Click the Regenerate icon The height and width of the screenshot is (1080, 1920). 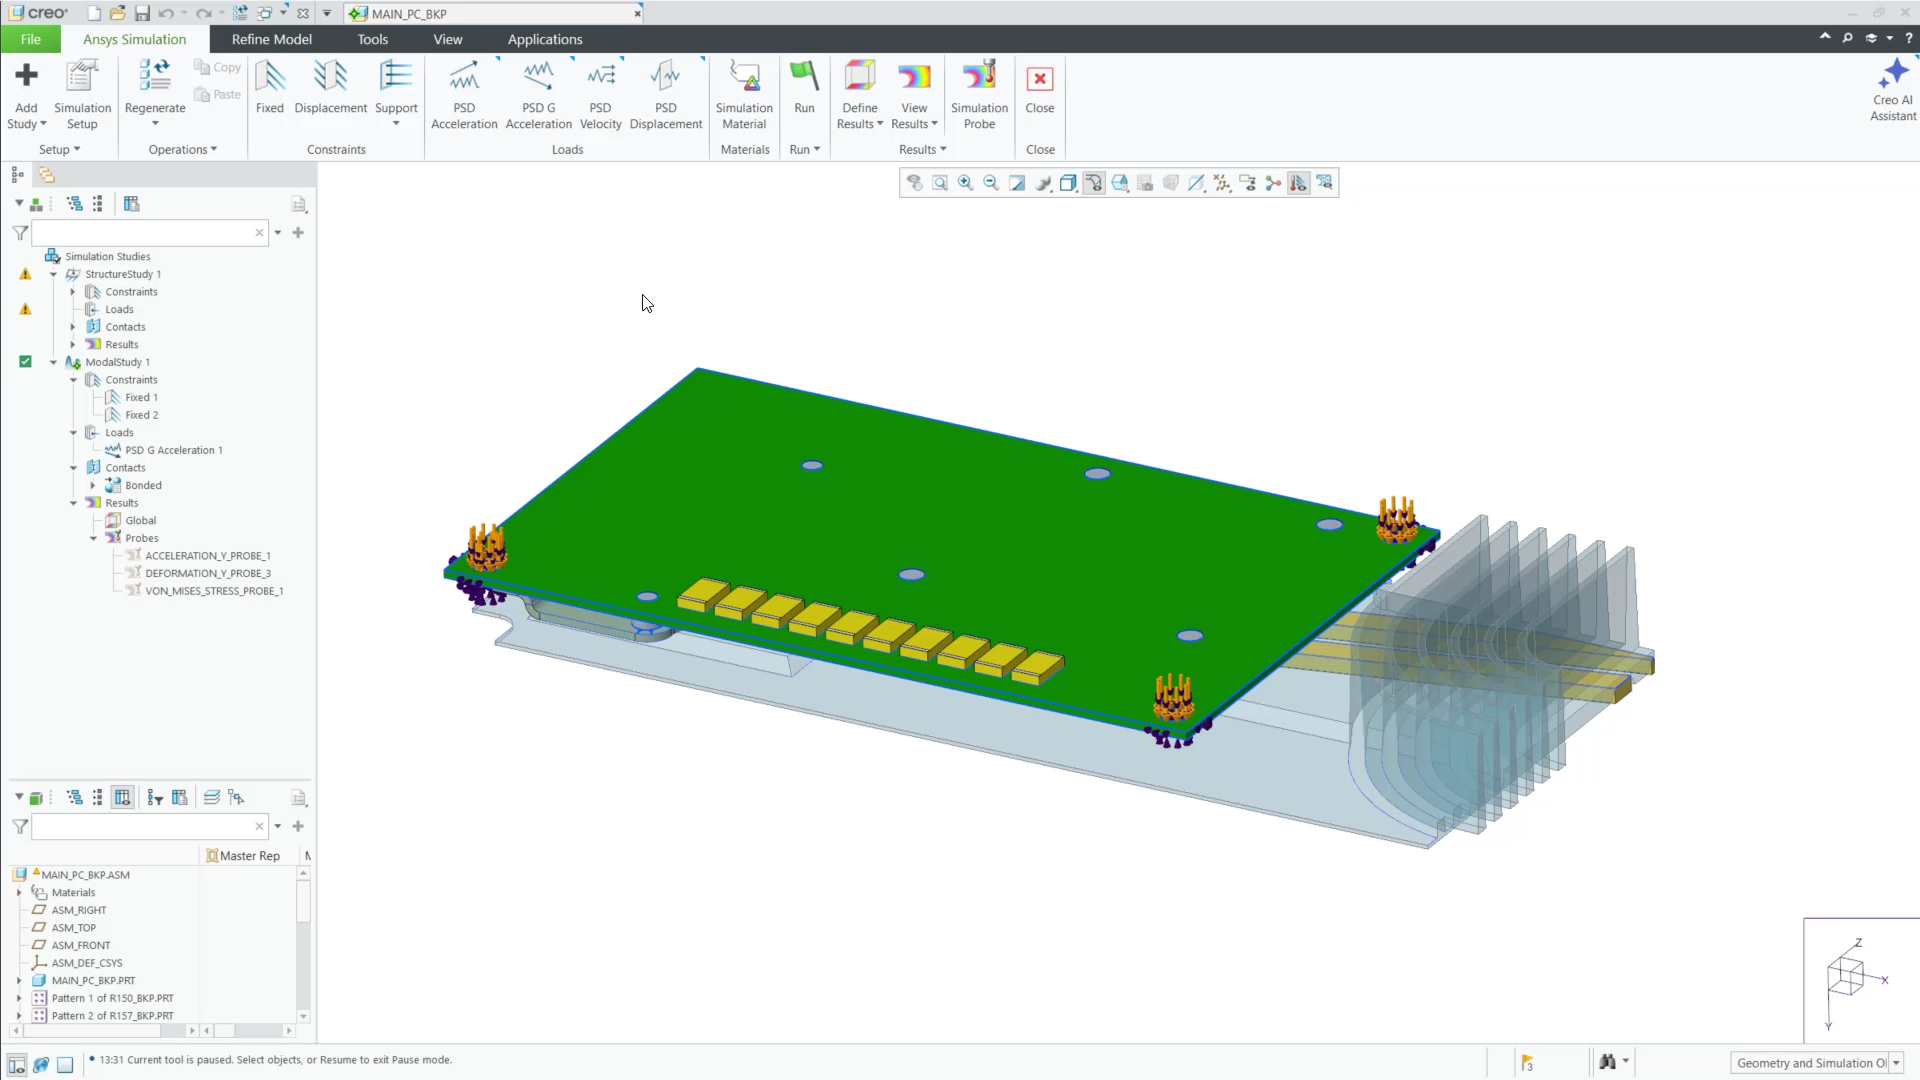click(155, 76)
